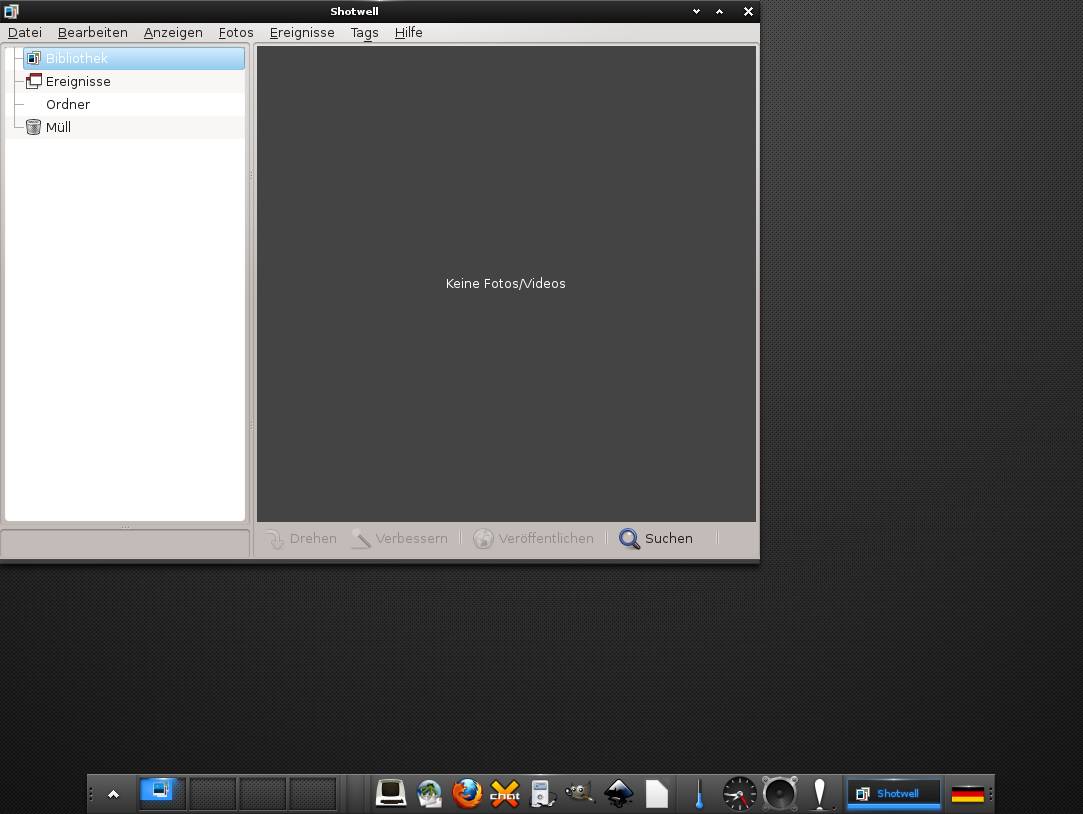Open the Hilfe menu
The height and width of the screenshot is (814, 1083).
pyautogui.click(x=408, y=33)
